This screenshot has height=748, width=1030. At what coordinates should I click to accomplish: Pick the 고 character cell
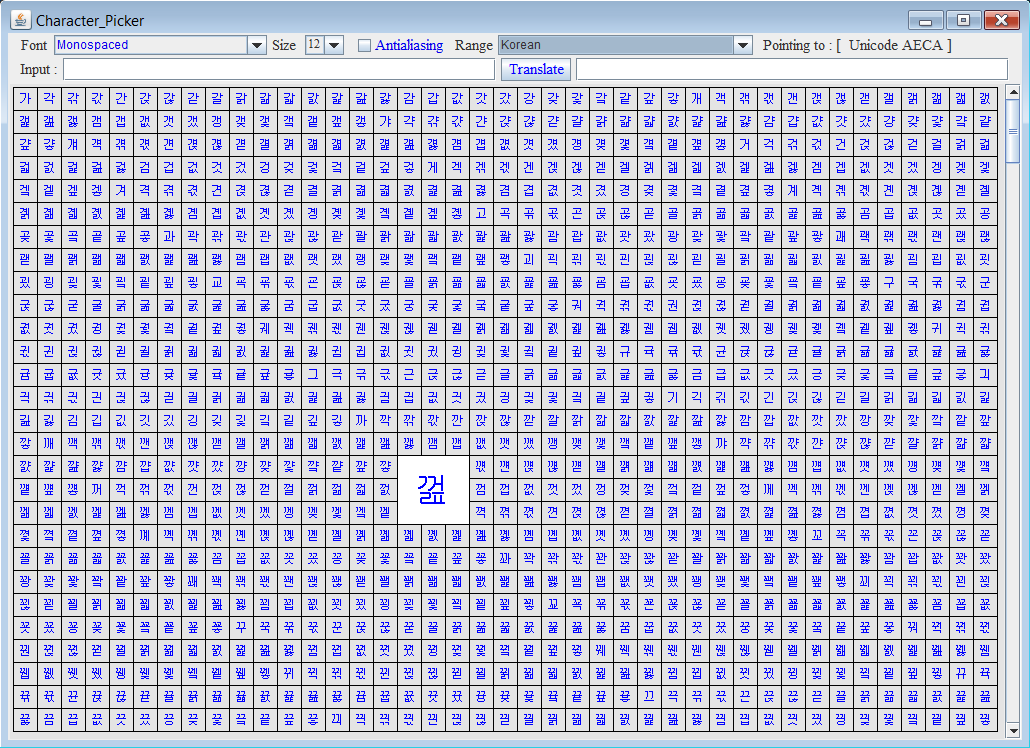point(481,213)
